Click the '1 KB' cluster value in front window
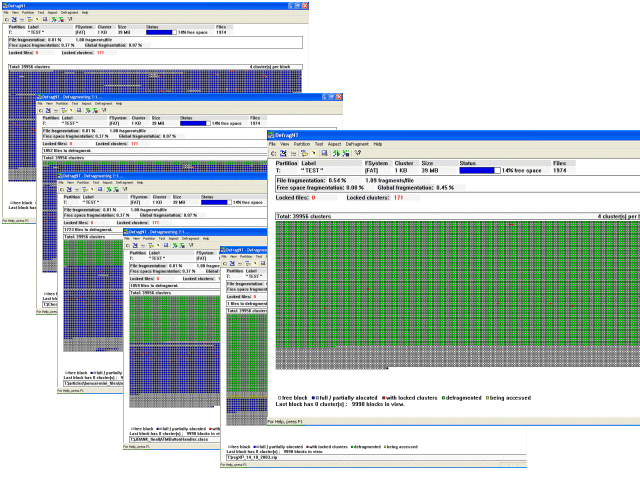 point(401,171)
